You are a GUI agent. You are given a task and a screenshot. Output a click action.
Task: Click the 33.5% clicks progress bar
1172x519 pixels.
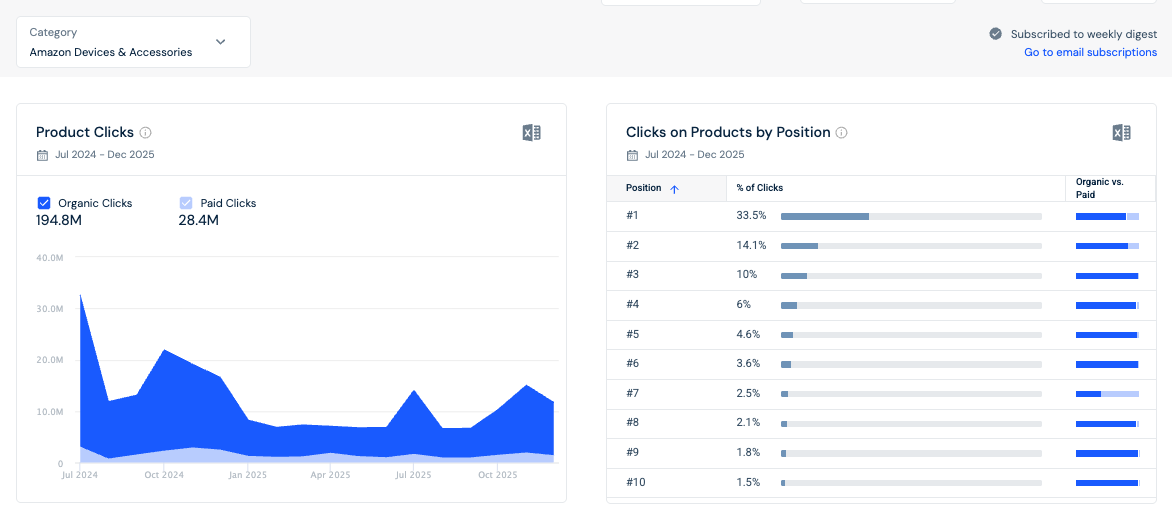[911, 216]
